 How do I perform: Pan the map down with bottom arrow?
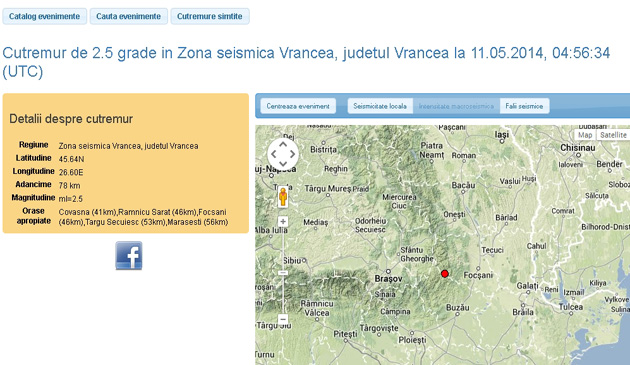coord(283,164)
